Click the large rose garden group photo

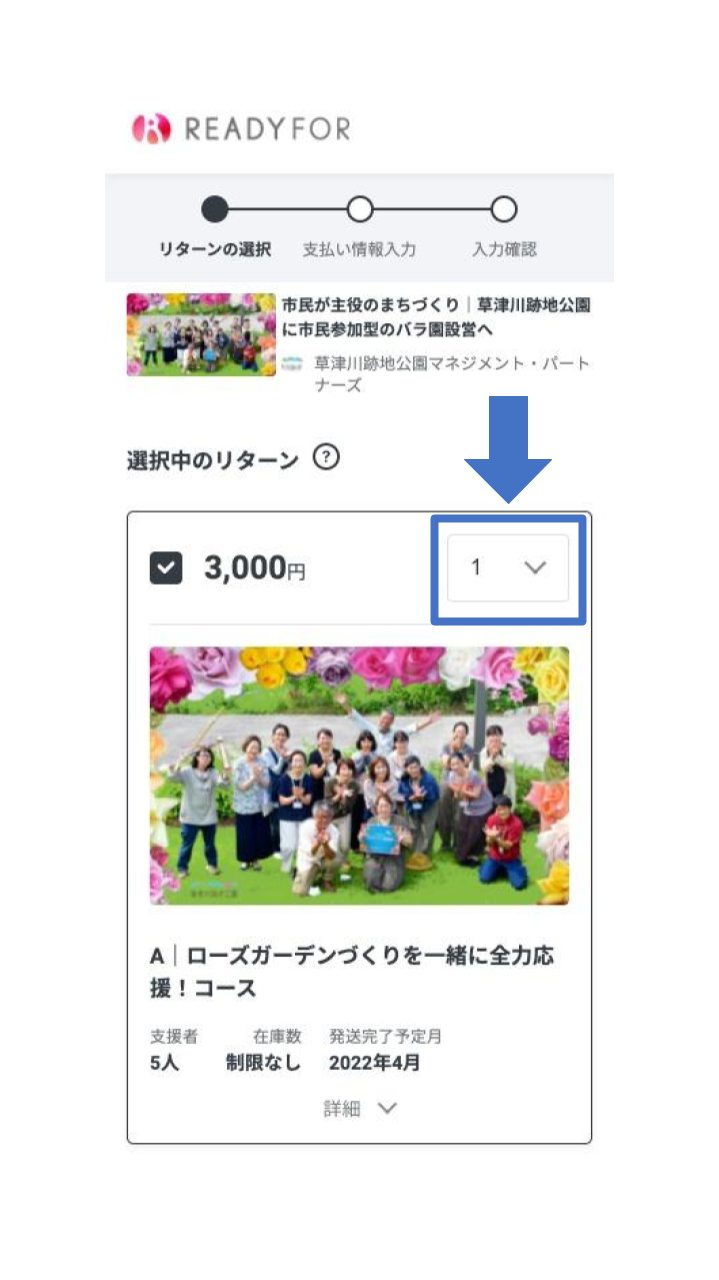click(359, 776)
